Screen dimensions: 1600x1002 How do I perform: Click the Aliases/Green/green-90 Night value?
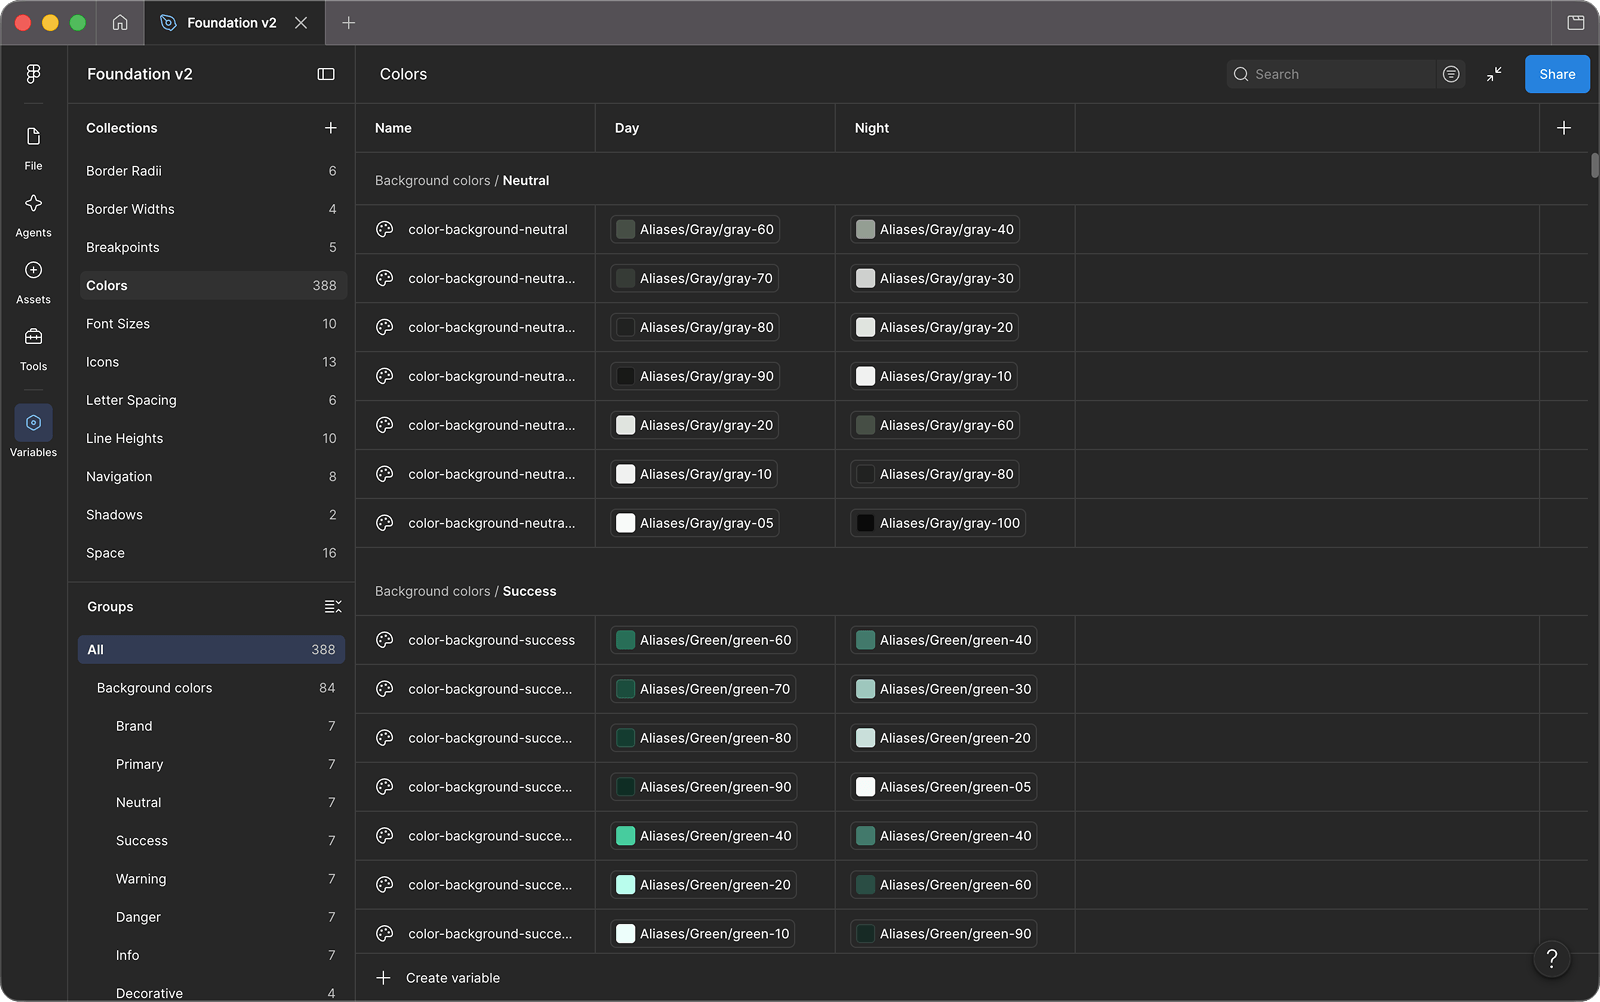tap(943, 934)
